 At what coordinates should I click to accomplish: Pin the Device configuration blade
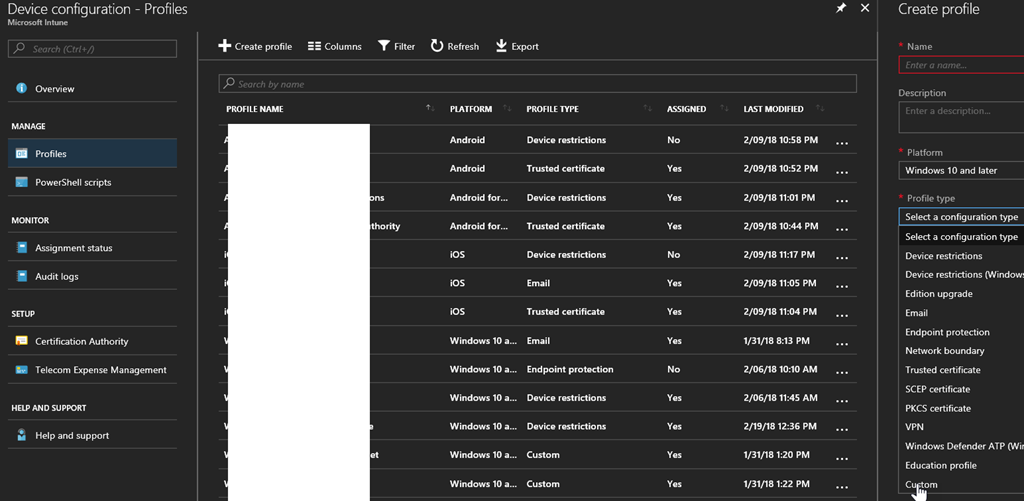842,9
